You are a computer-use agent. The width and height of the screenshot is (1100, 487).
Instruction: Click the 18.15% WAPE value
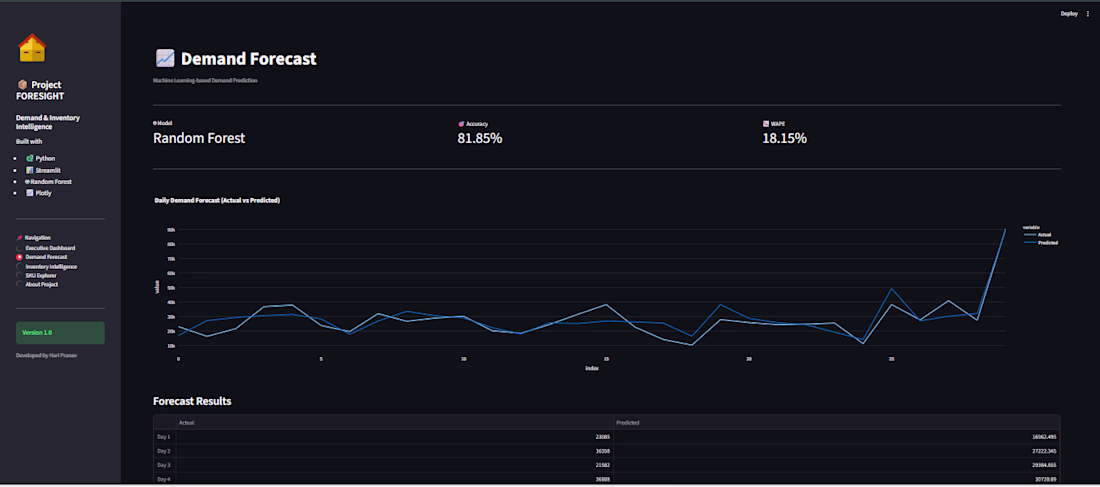[x=784, y=138]
